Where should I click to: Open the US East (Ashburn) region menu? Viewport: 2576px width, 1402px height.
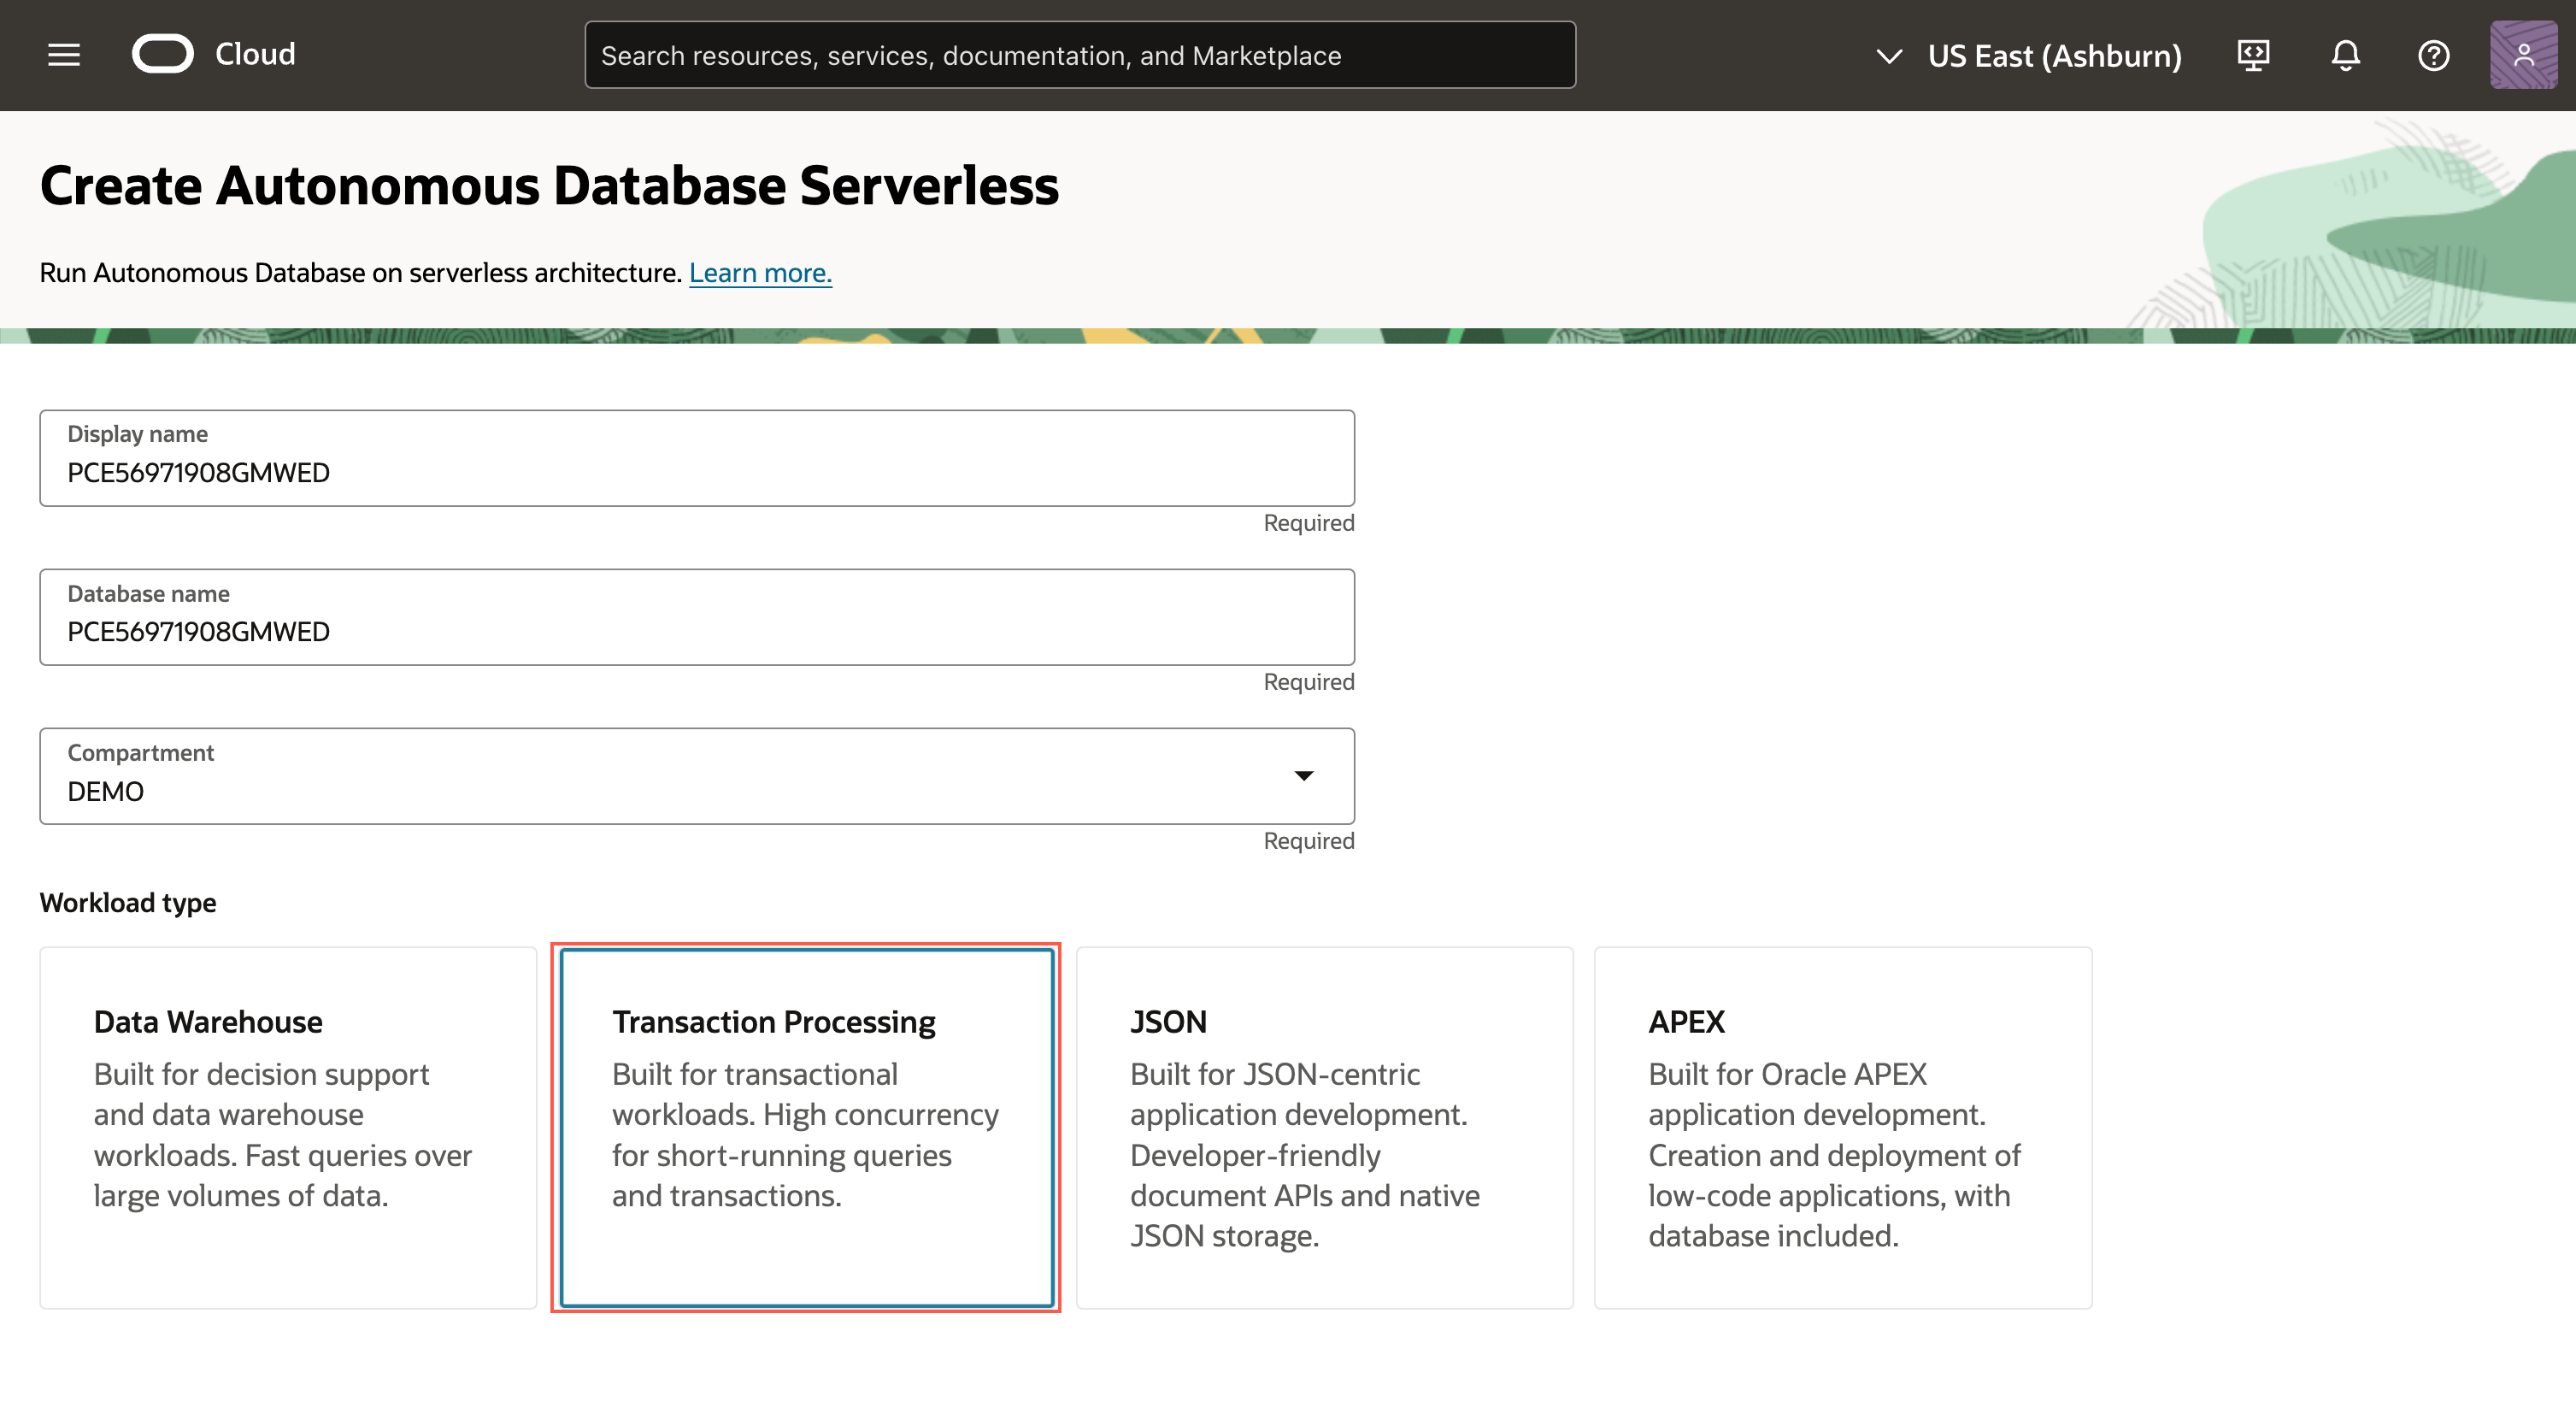(2054, 56)
